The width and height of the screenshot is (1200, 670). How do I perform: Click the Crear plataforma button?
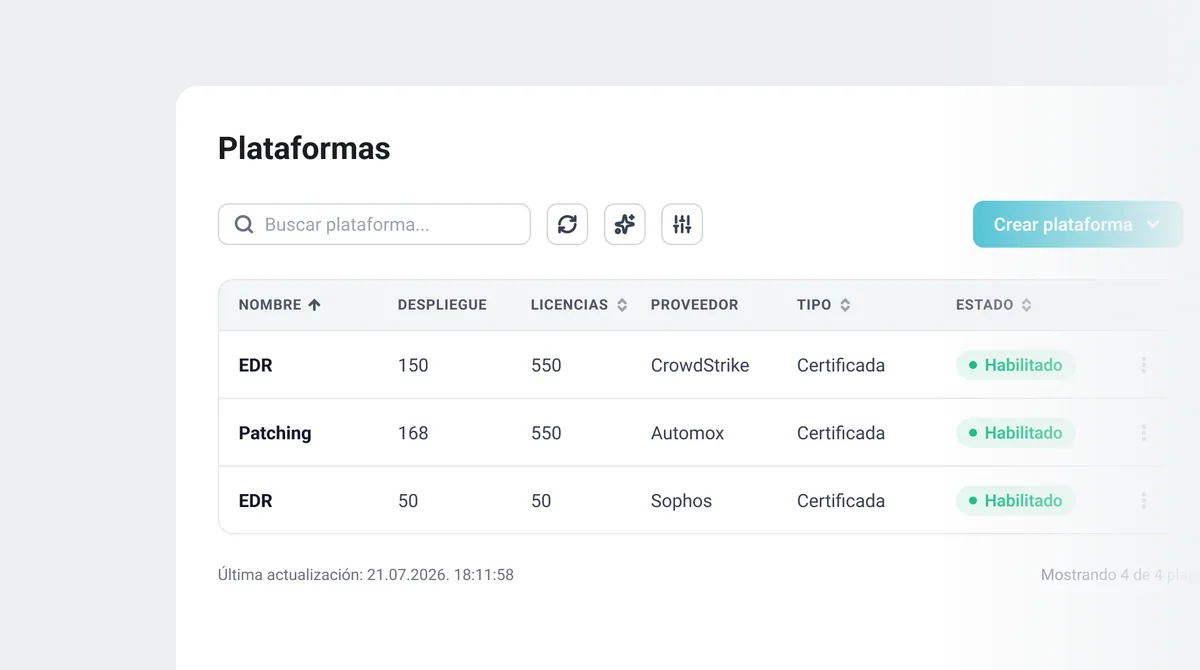tap(1077, 224)
